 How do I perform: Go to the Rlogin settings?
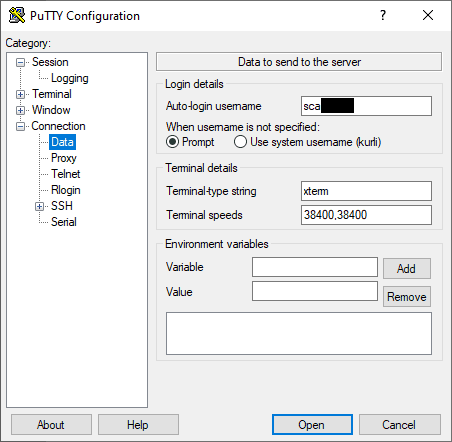[x=66, y=190]
